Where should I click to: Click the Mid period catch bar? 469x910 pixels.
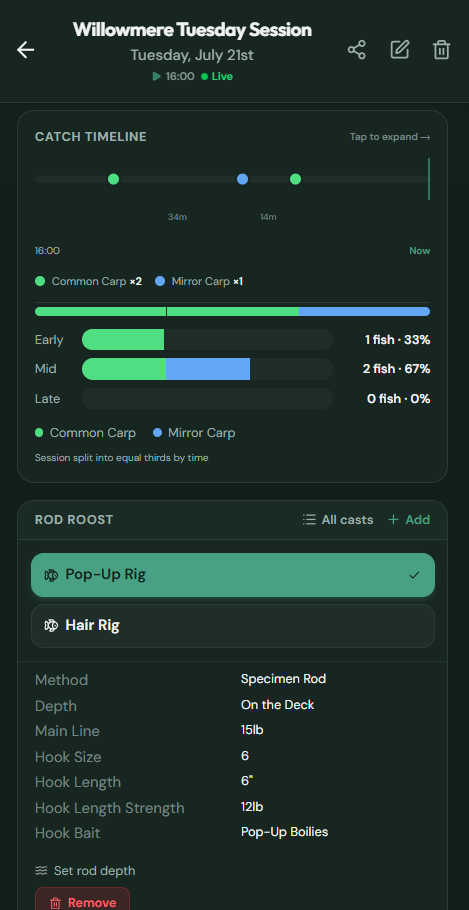click(x=207, y=369)
